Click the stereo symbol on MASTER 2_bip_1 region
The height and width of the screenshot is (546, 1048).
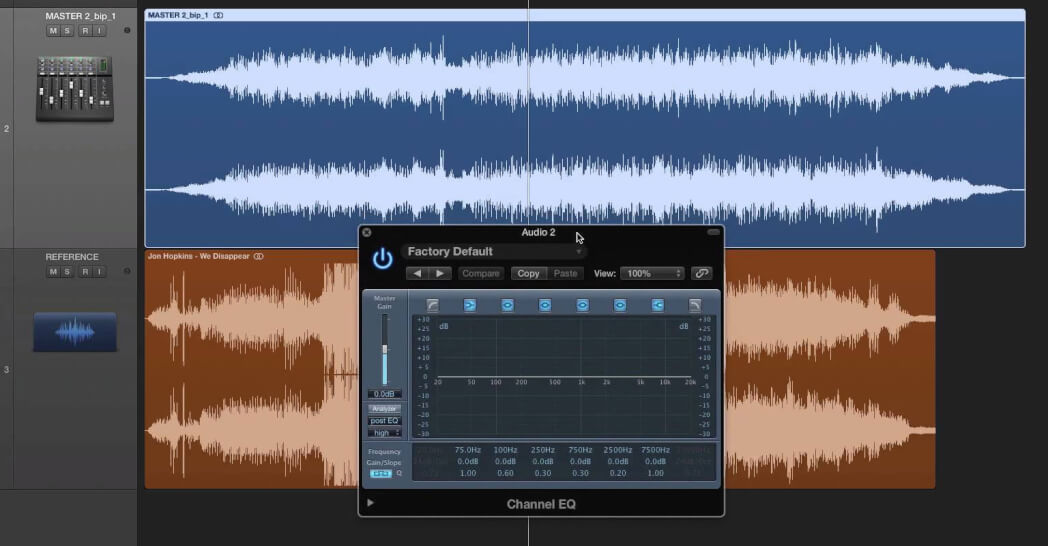coord(219,15)
